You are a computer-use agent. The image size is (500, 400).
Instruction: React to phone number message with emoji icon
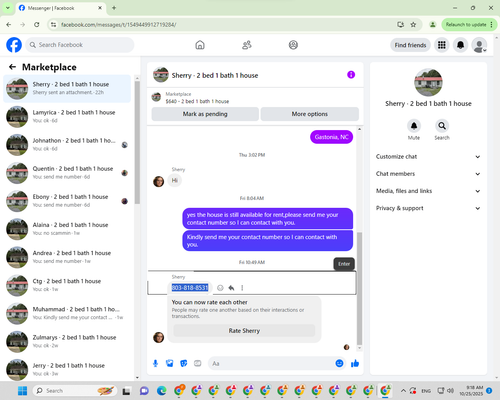click(220, 288)
